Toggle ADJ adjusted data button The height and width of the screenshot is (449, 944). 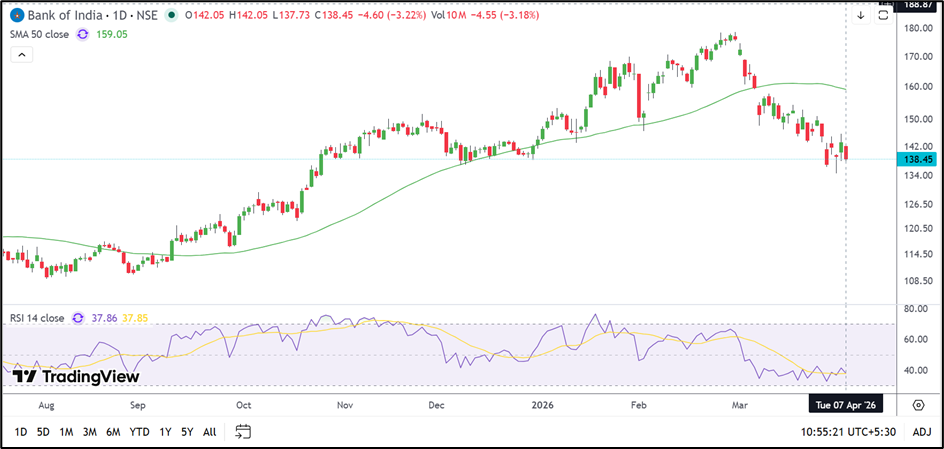tap(922, 432)
